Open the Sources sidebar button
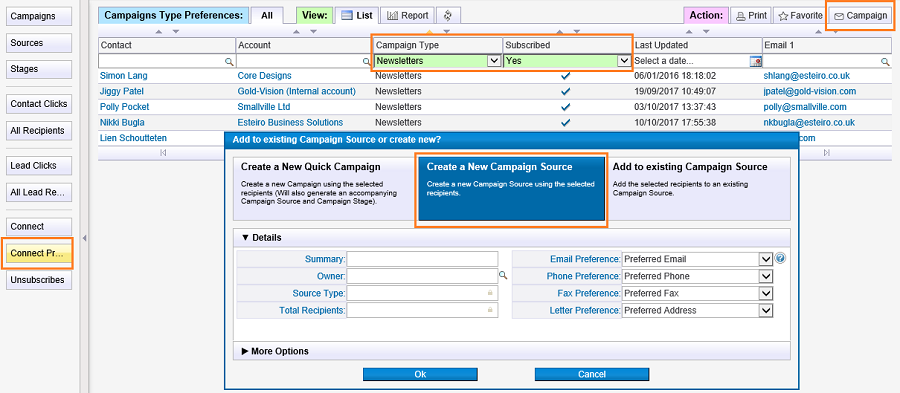The image size is (900, 393). coord(39,42)
